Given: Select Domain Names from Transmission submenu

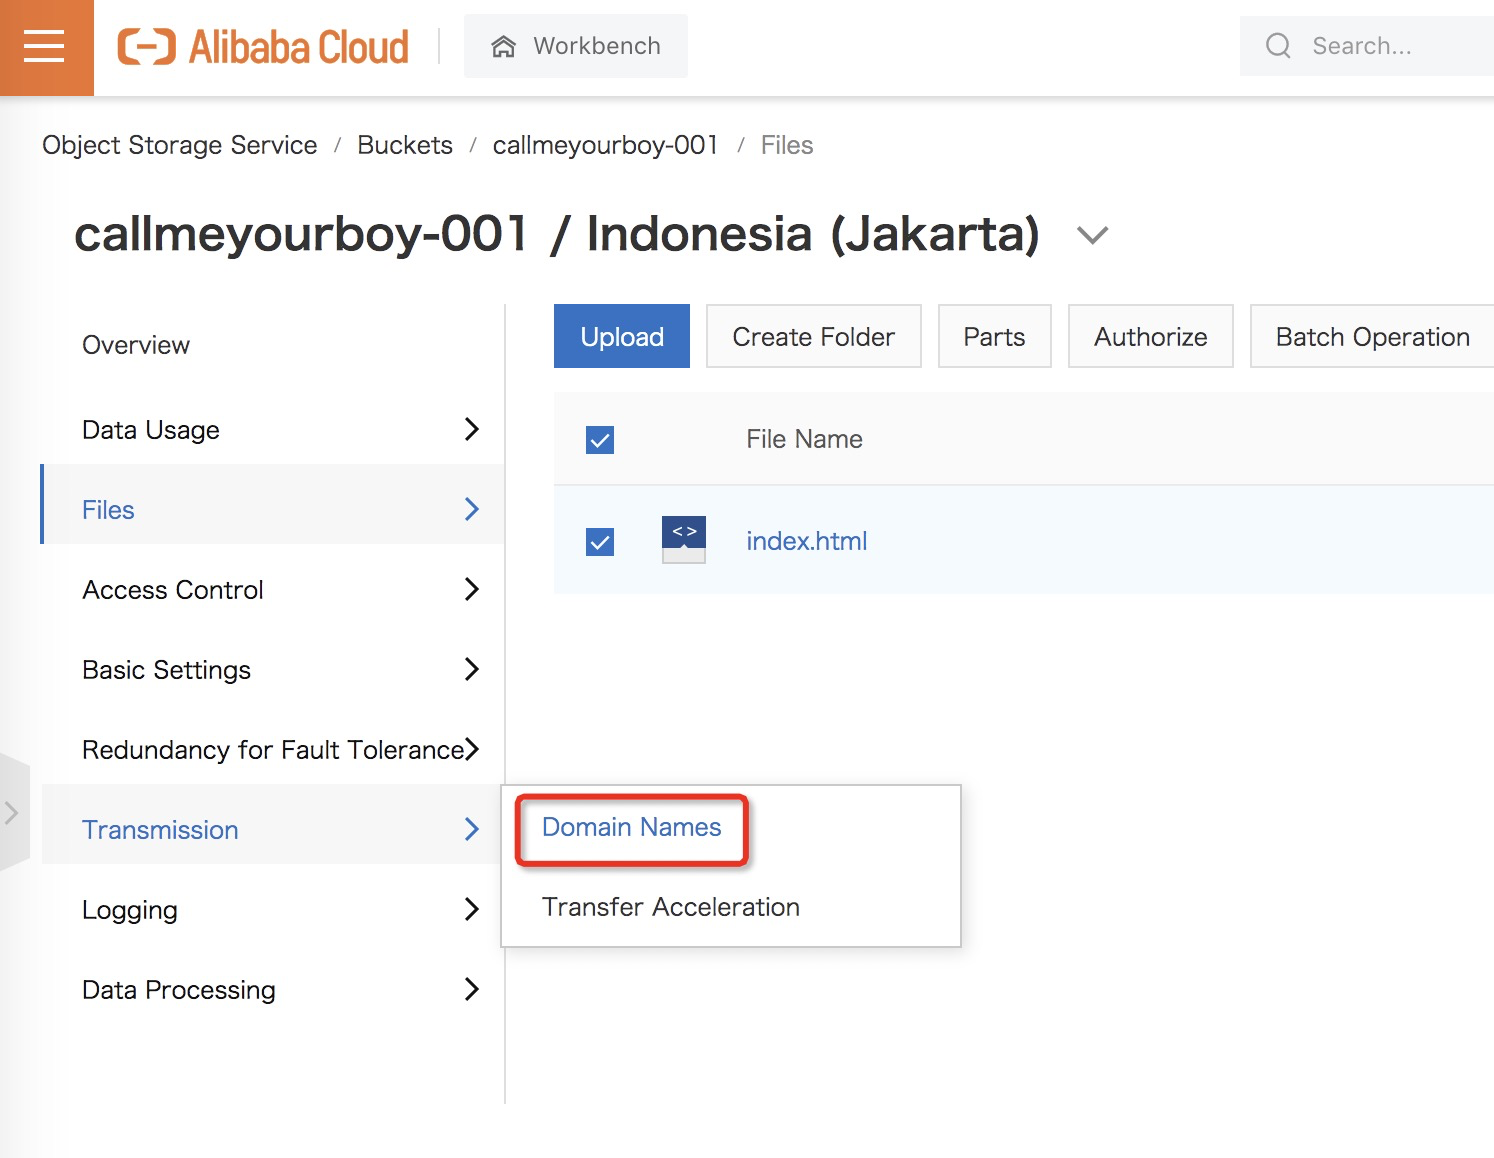Looking at the screenshot, I should click(631, 827).
